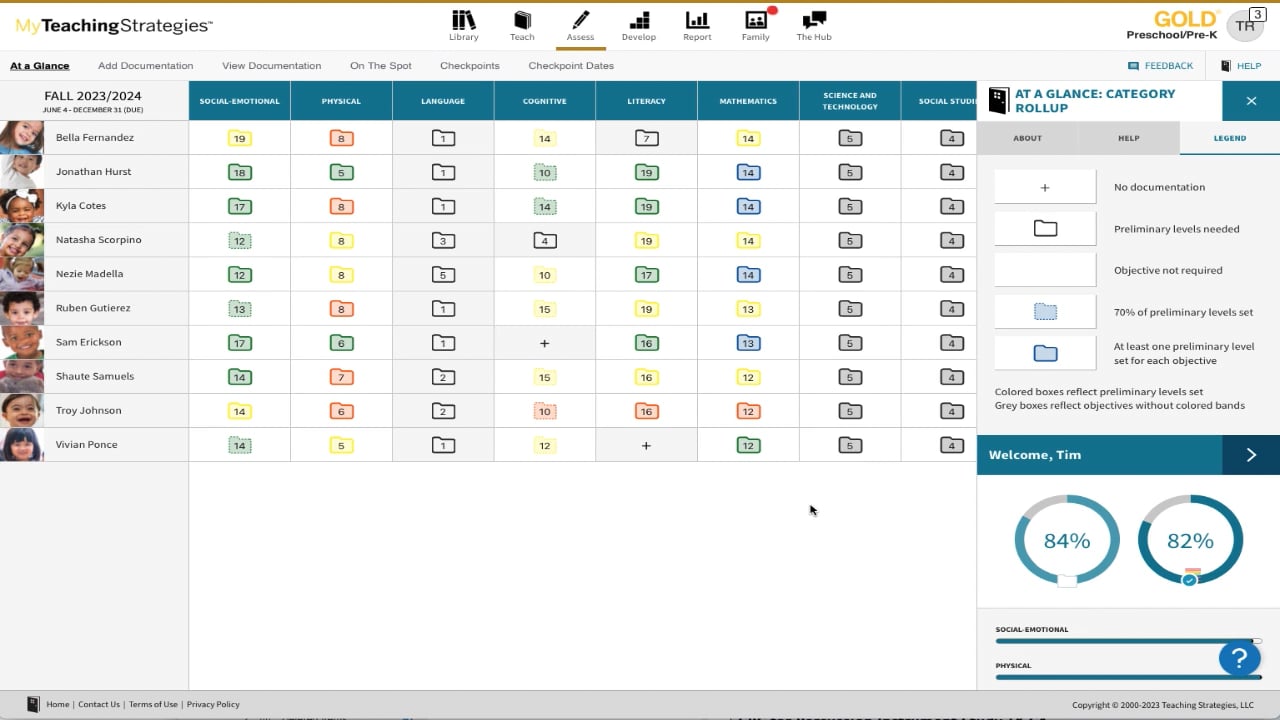The image size is (1280, 720).
Task: Click the At a Glance nav link
Action: coord(40,66)
